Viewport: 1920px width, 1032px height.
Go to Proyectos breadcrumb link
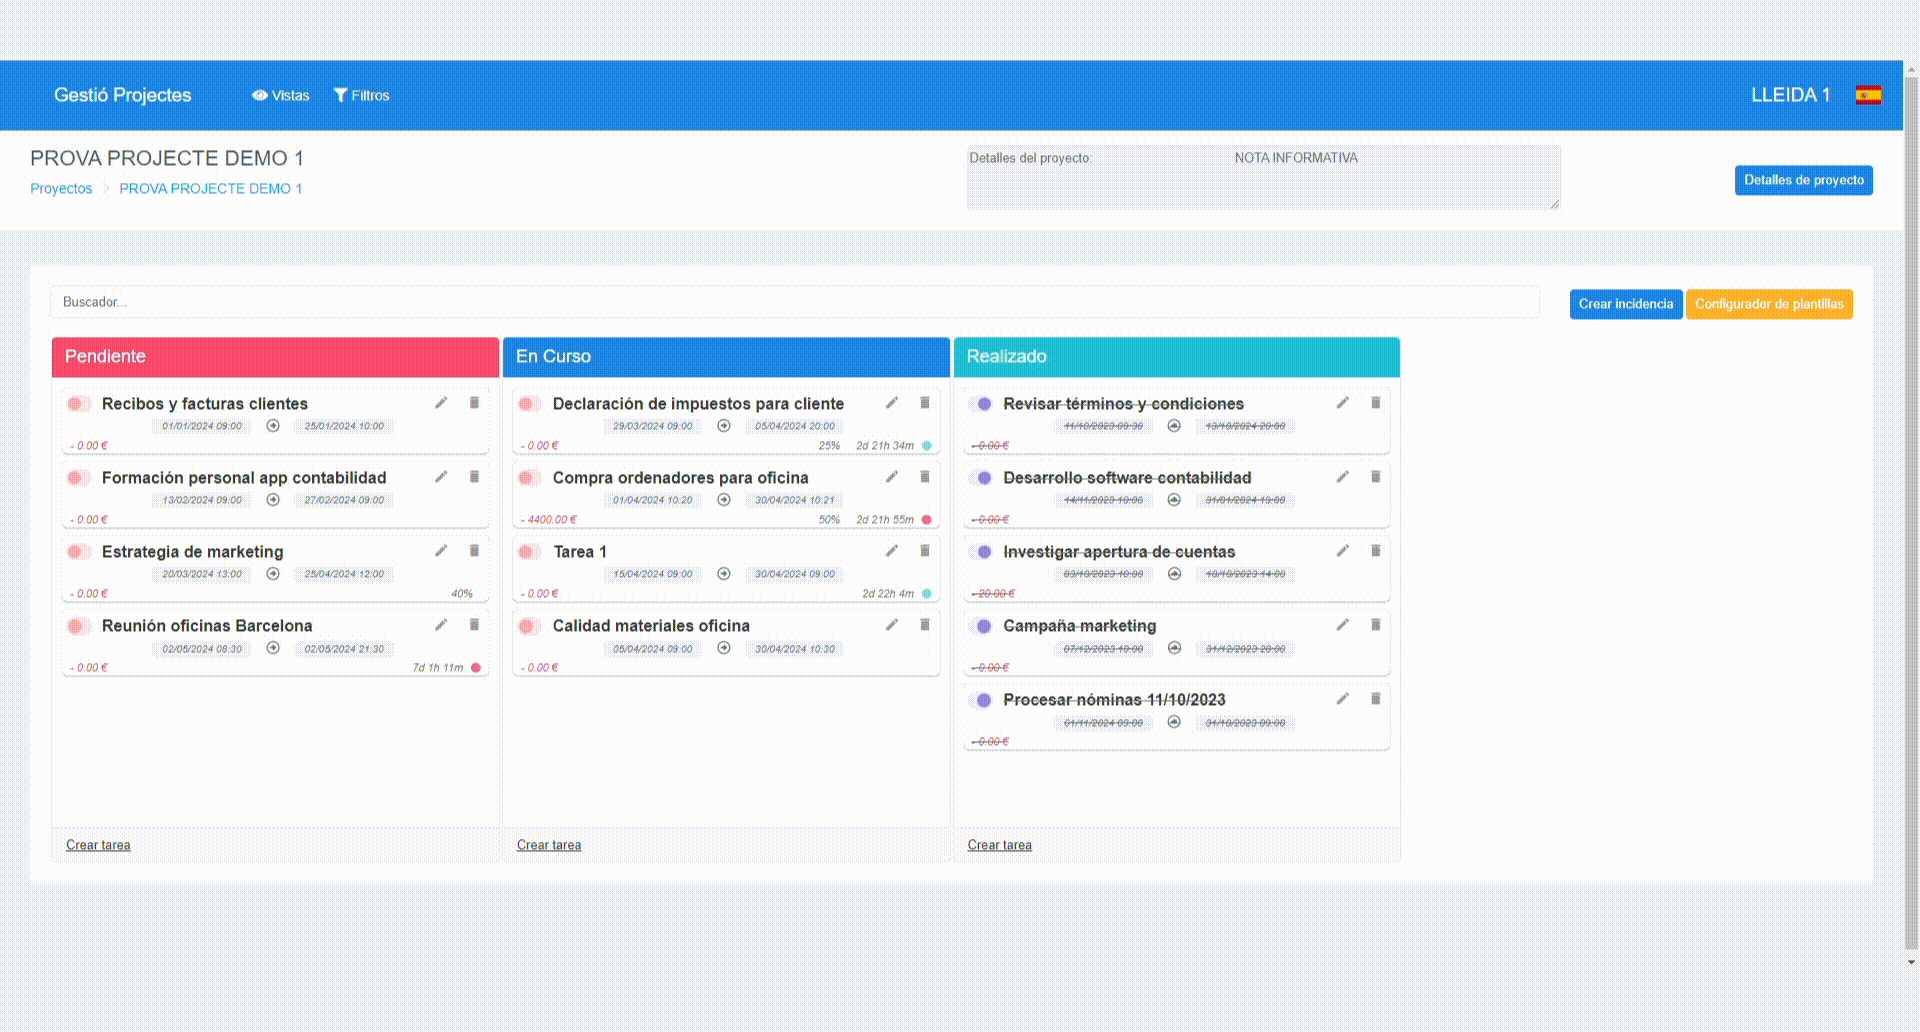coord(61,188)
